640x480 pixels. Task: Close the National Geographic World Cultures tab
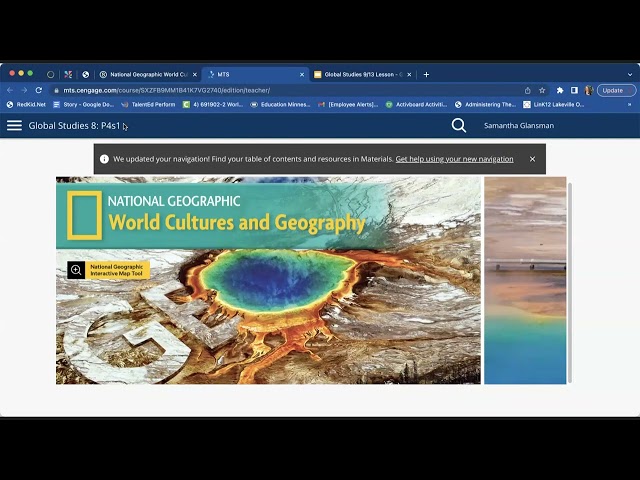[x=195, y=75]
